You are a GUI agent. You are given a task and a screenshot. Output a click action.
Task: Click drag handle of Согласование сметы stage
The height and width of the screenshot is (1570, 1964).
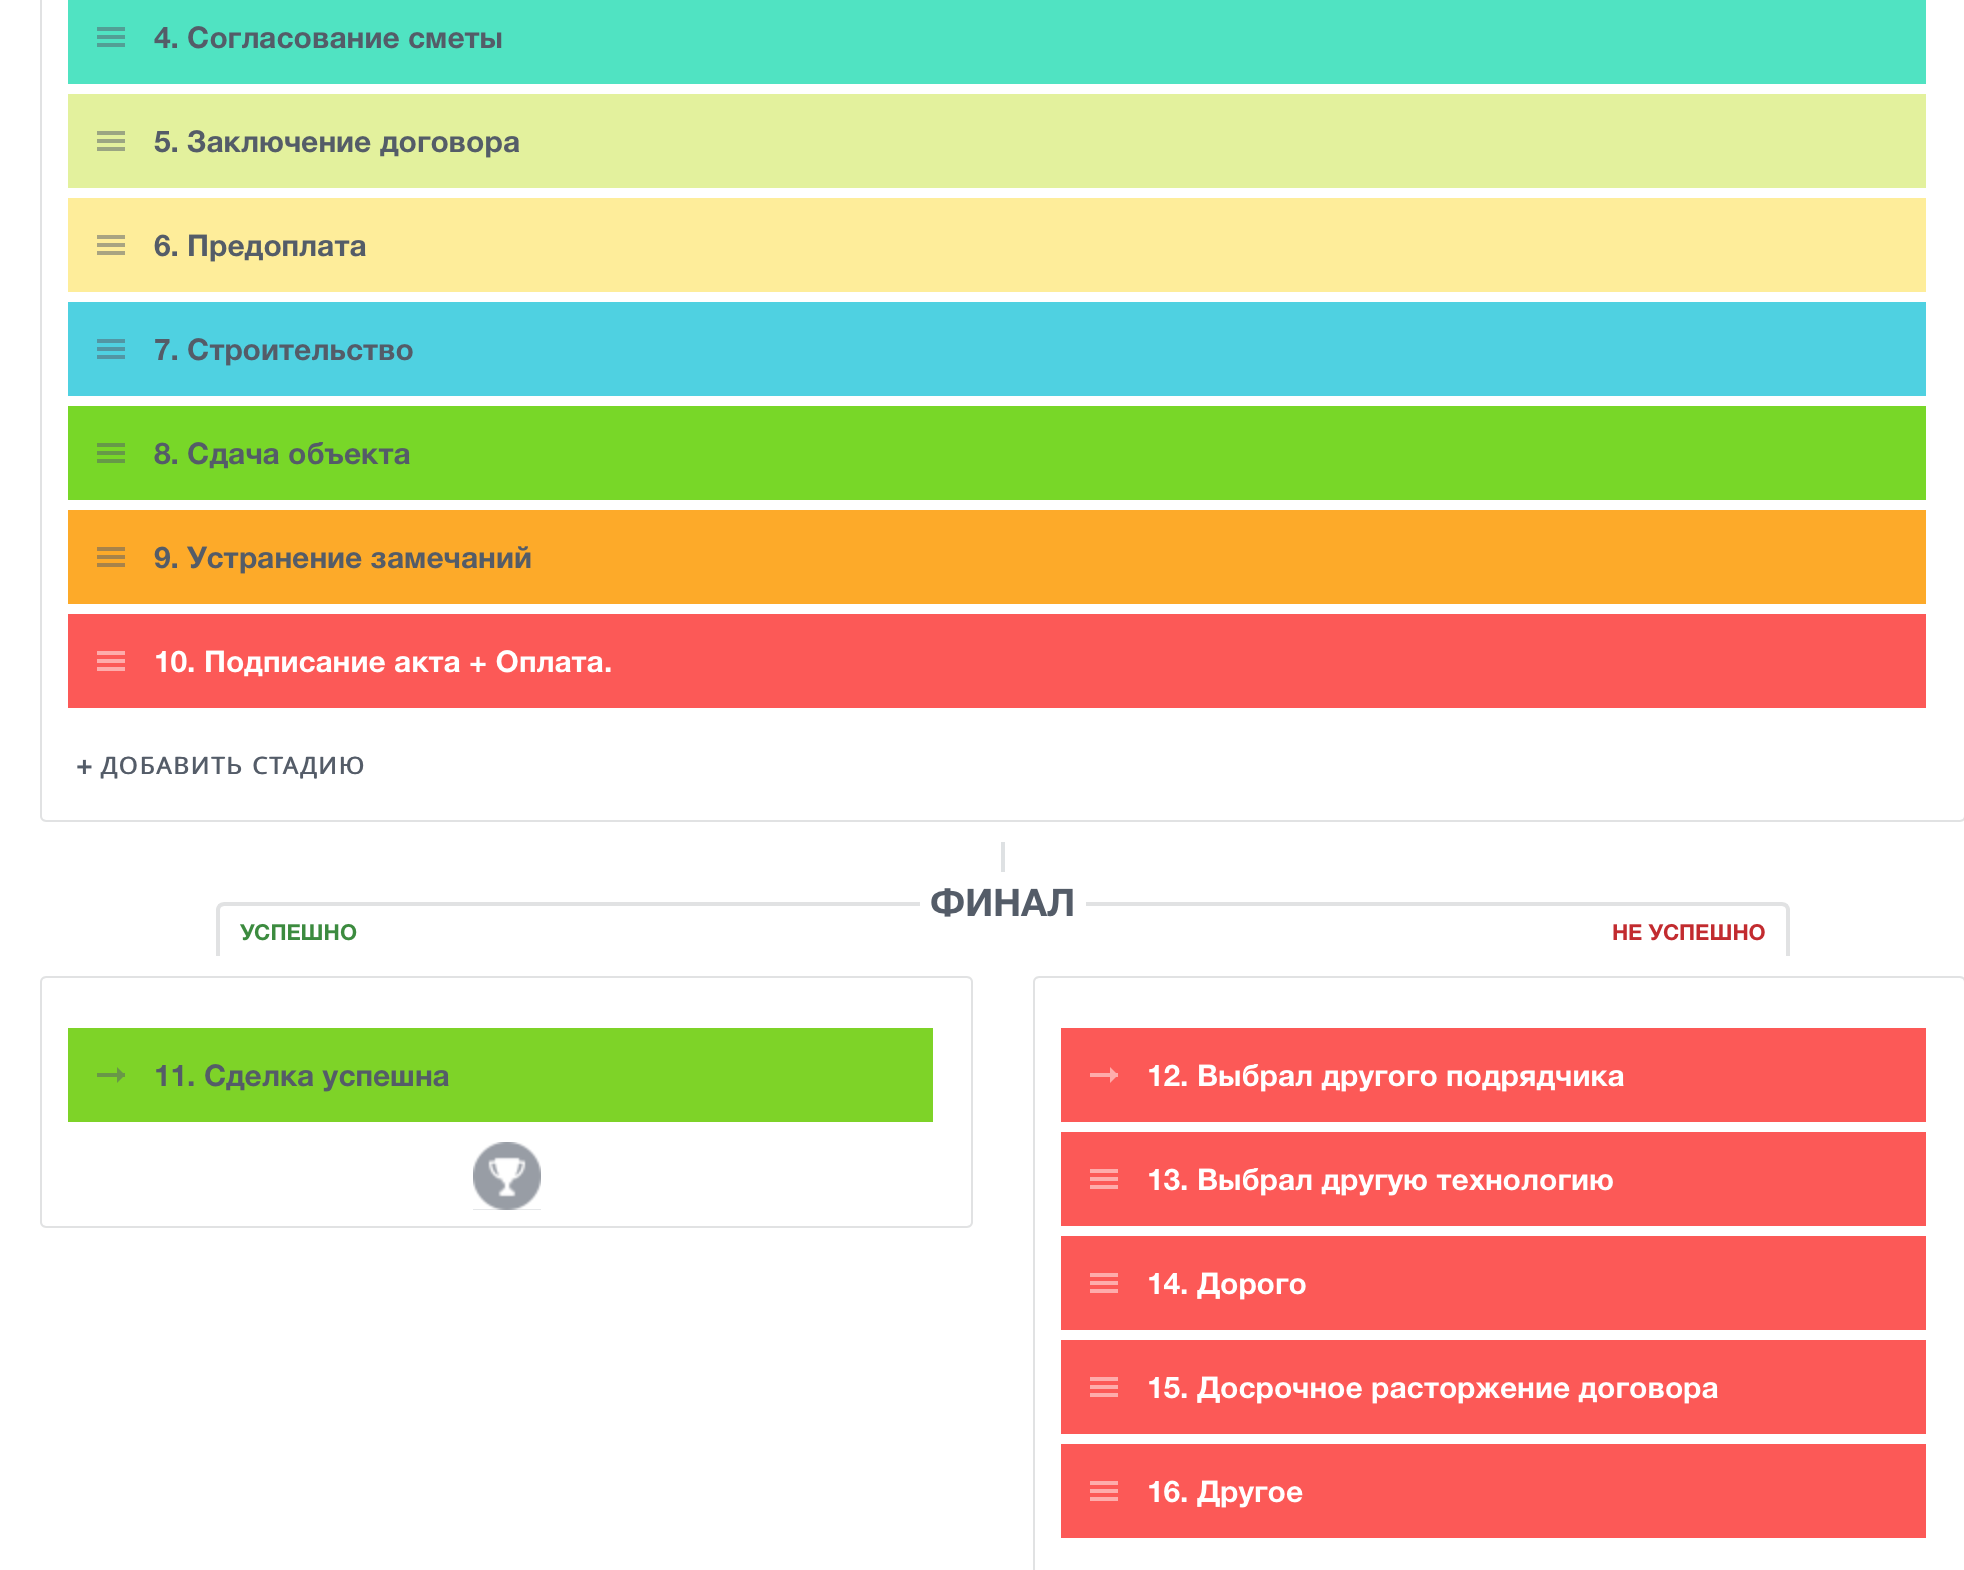pyautogui.click(x=111, y=38)
